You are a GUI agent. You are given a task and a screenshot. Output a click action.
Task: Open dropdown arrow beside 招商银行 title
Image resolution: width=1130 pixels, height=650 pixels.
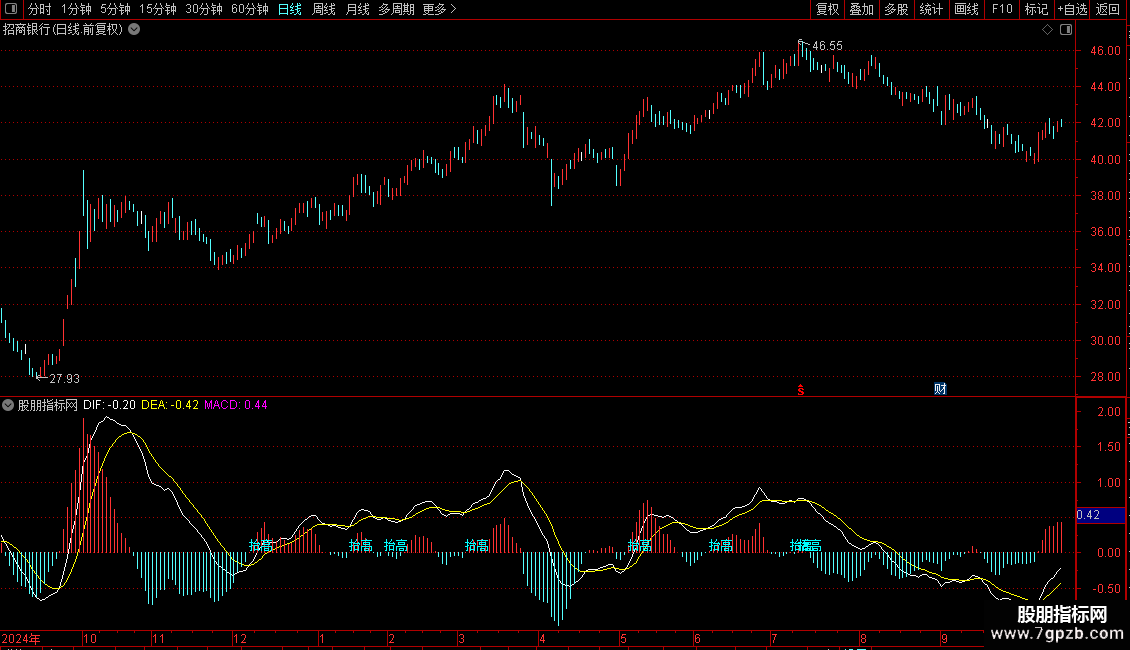(134, 30)
